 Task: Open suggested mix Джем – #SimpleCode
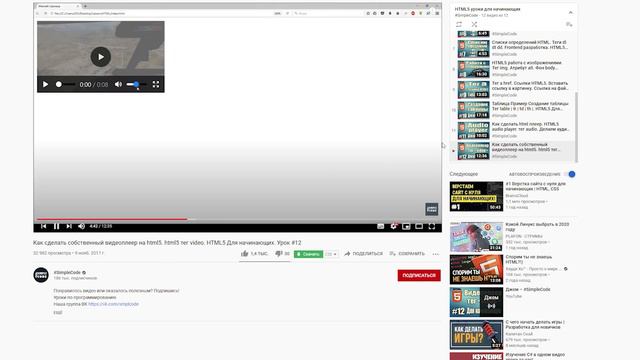click(513, 302)
